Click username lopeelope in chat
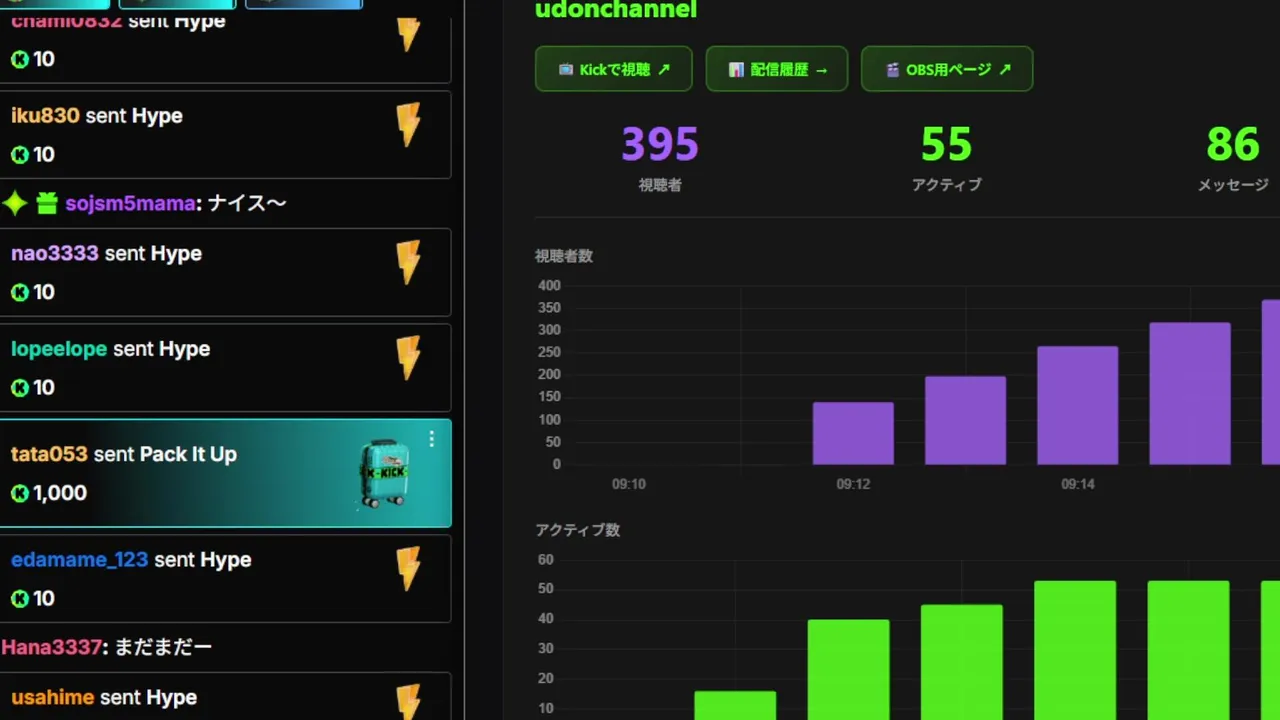This screenshot has width=1280, height=720. [59, 349]
